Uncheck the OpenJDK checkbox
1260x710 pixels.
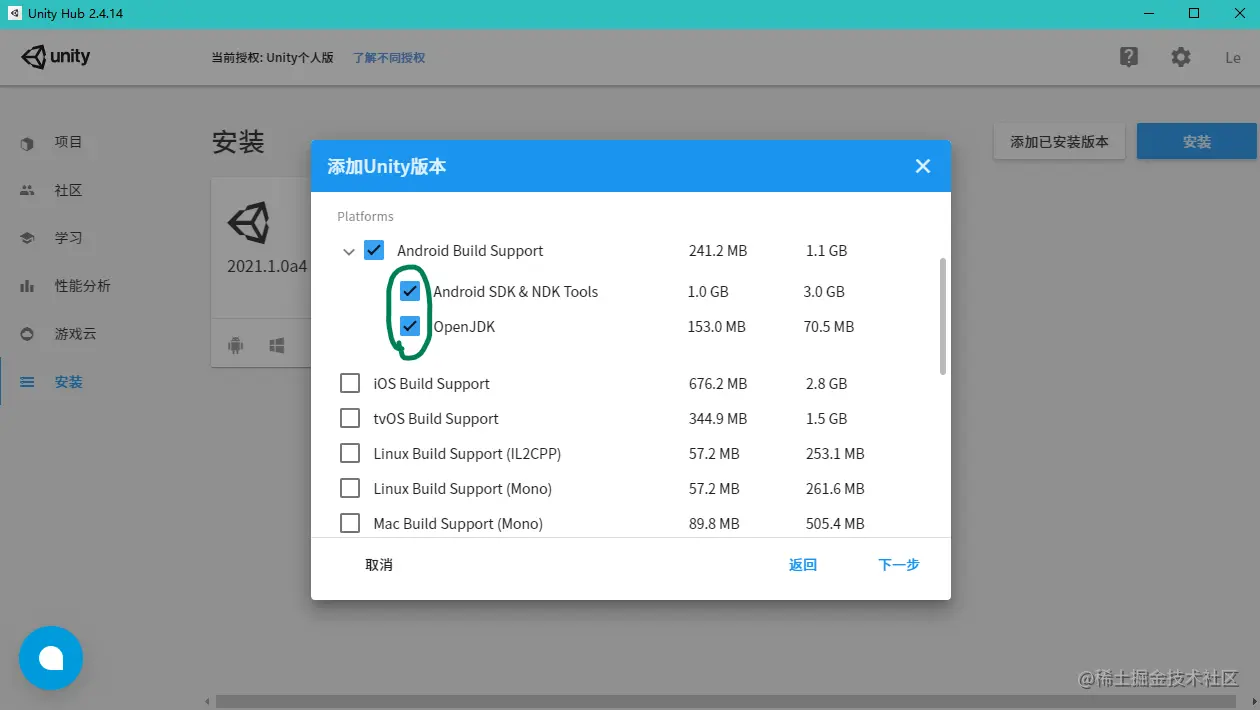click(x=410, y=326)
